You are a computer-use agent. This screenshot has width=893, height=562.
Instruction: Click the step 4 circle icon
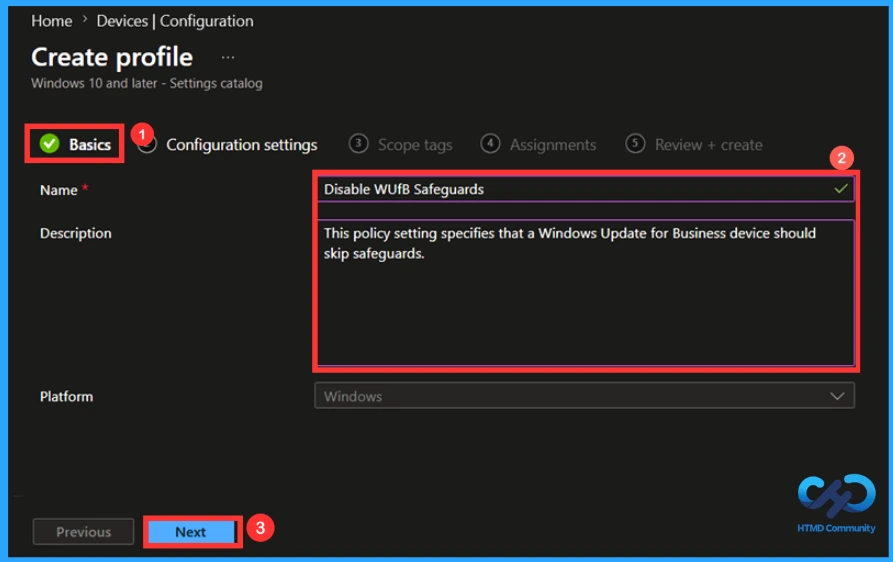[490, 143]
